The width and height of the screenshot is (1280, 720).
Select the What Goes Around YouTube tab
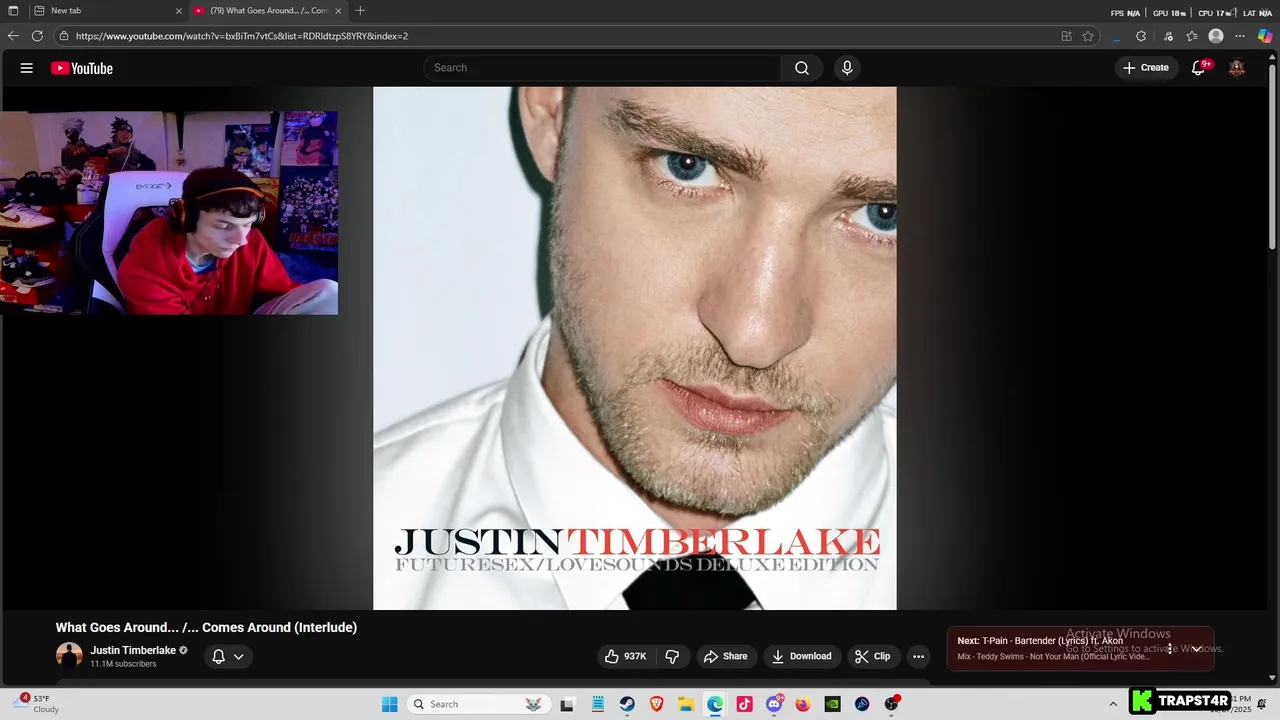click(268, 11)
